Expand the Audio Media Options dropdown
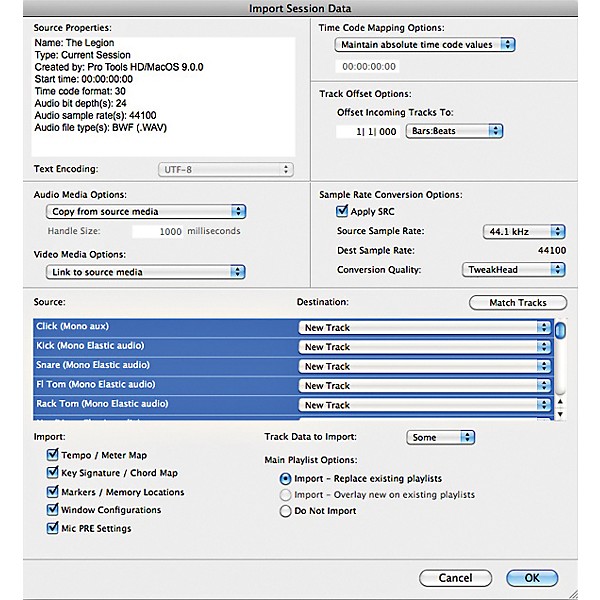This screenshot has width=600, height=600. (x=146, y=212)
